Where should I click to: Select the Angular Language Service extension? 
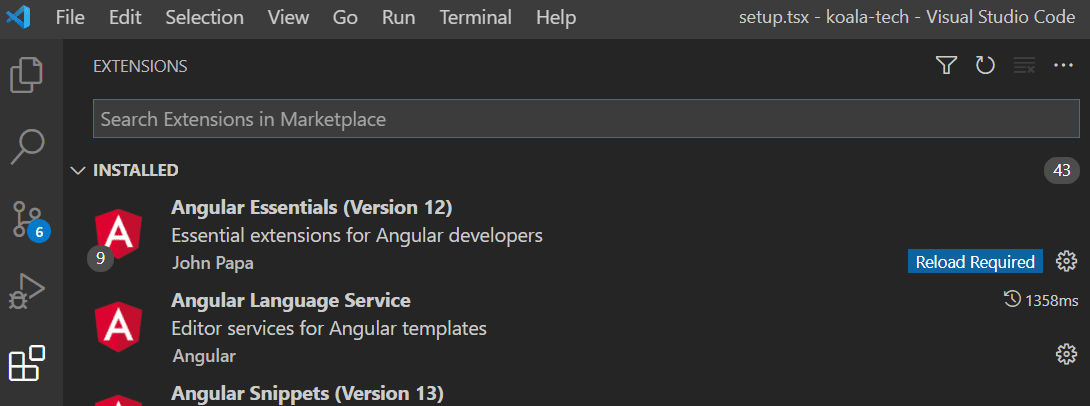click(x=291, y=300)
